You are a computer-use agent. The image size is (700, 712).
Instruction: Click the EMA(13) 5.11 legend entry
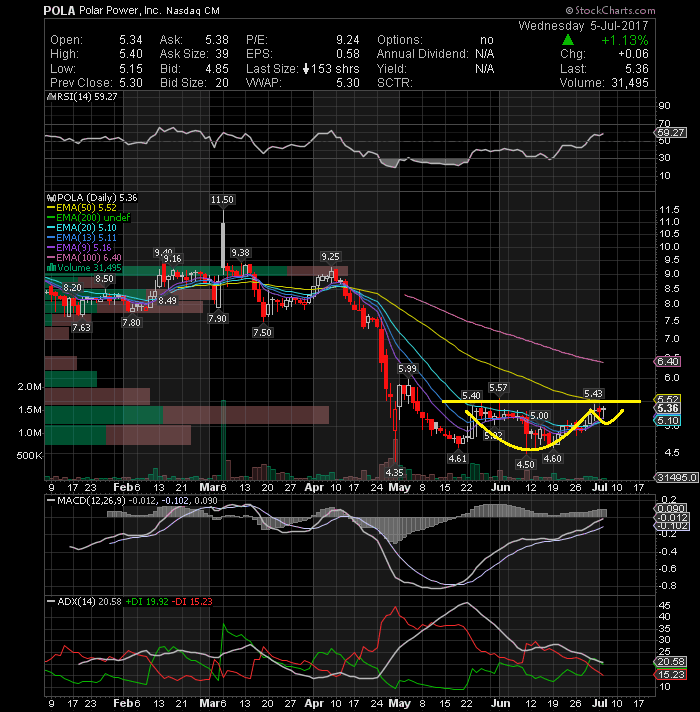[82, 237]
